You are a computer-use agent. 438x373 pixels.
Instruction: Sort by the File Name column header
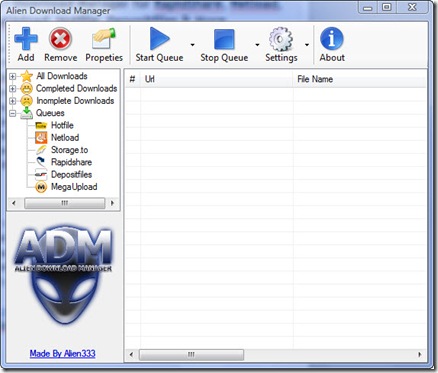360,79
